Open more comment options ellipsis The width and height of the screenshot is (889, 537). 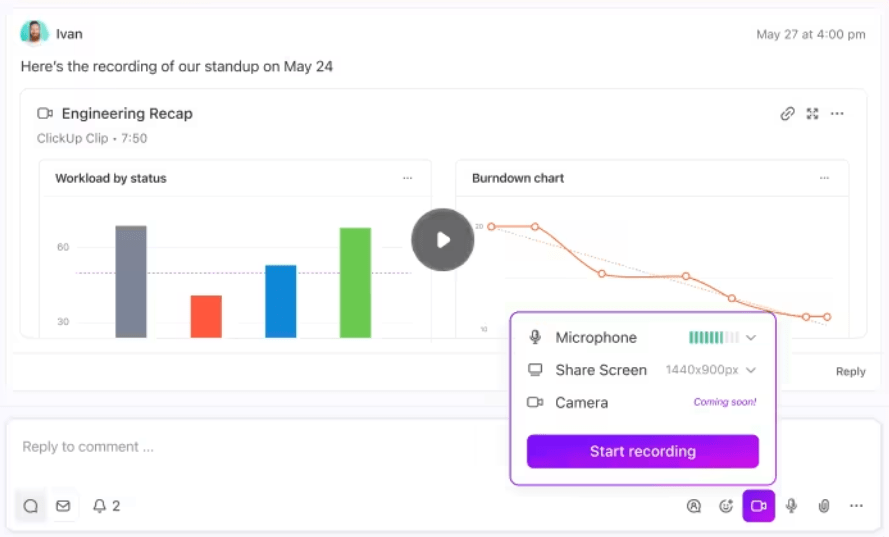[856, 506]
